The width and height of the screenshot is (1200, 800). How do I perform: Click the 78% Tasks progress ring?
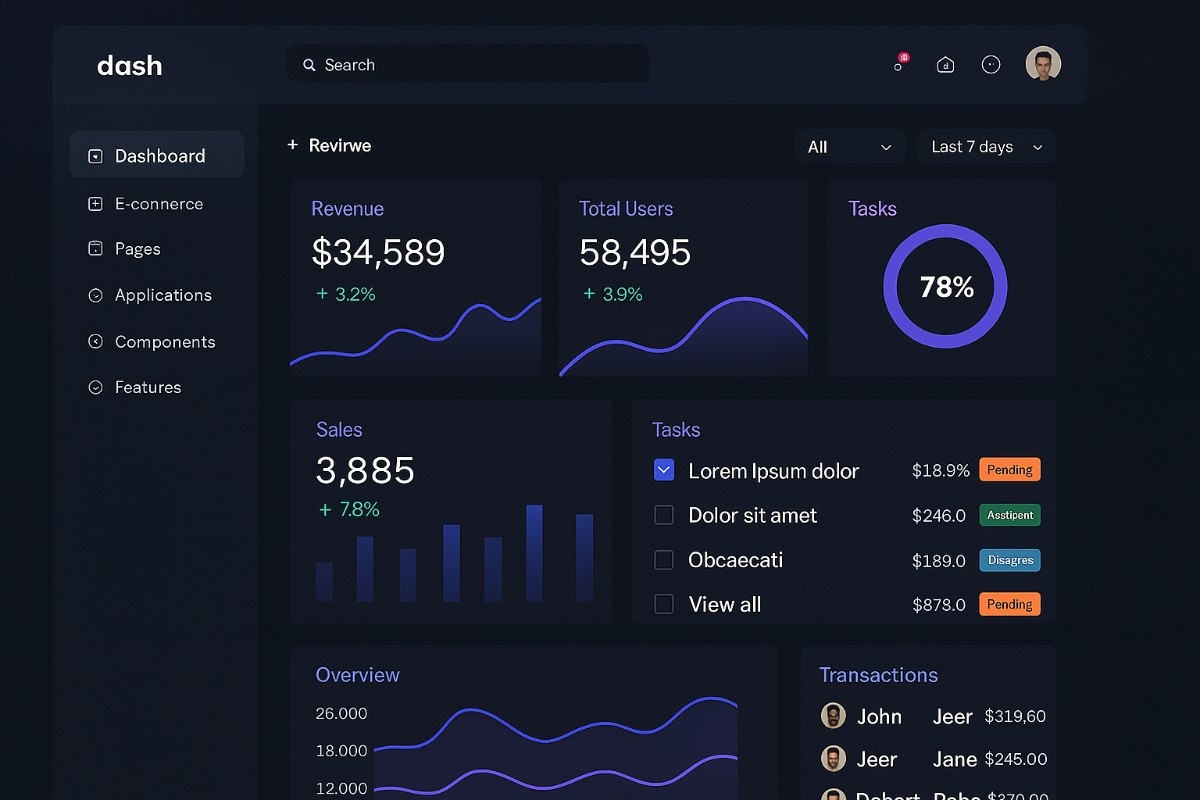tap(944, 287)
